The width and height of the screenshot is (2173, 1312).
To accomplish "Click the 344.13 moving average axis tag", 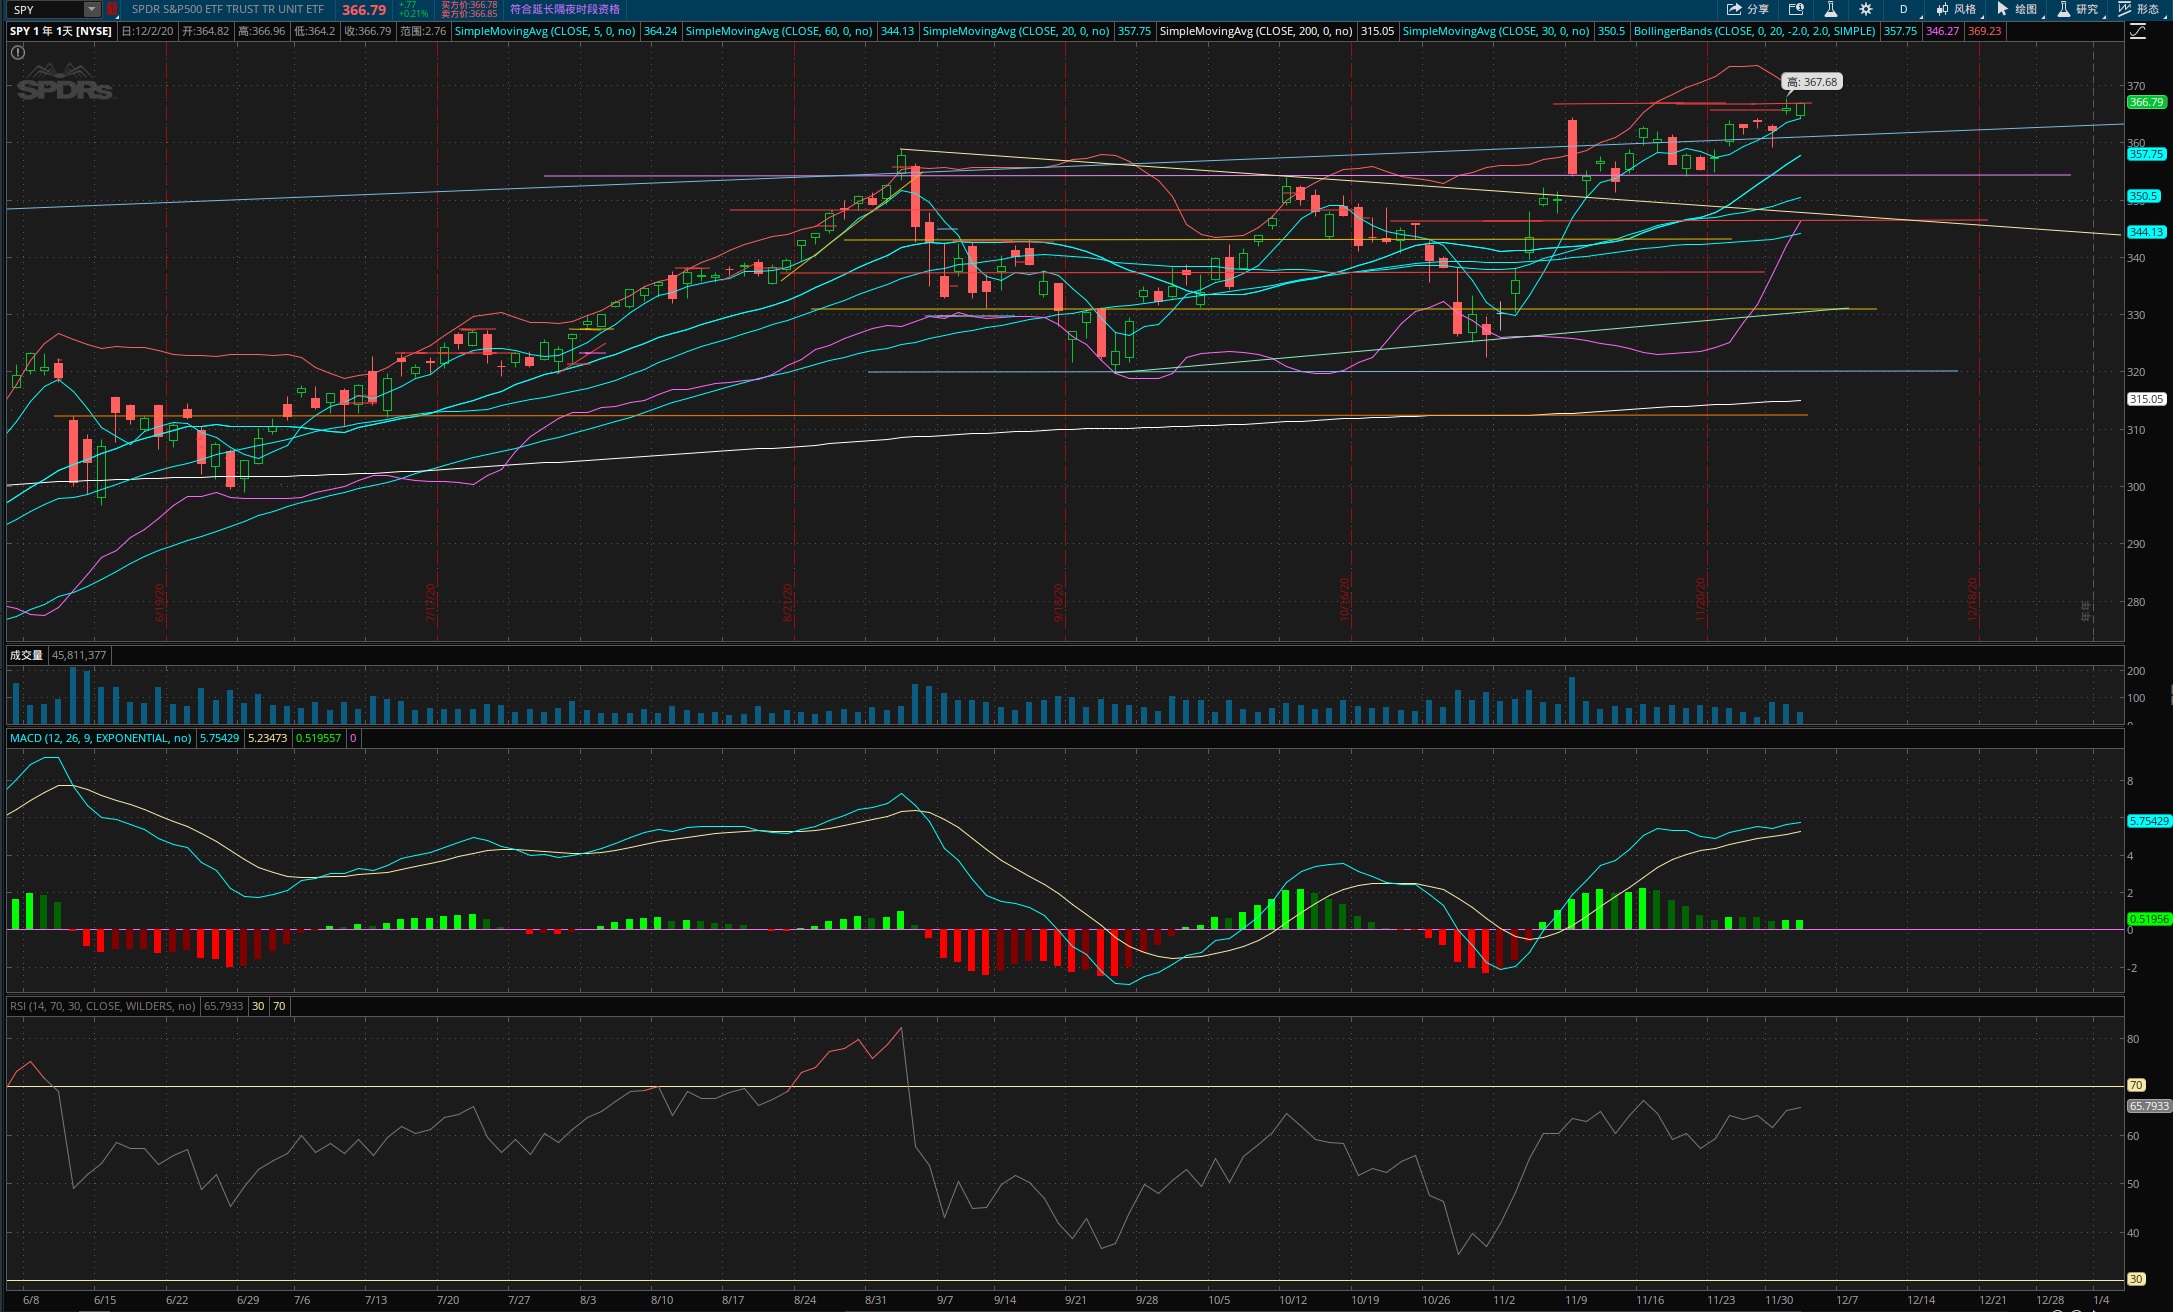I will click(x=2146, y=232).
